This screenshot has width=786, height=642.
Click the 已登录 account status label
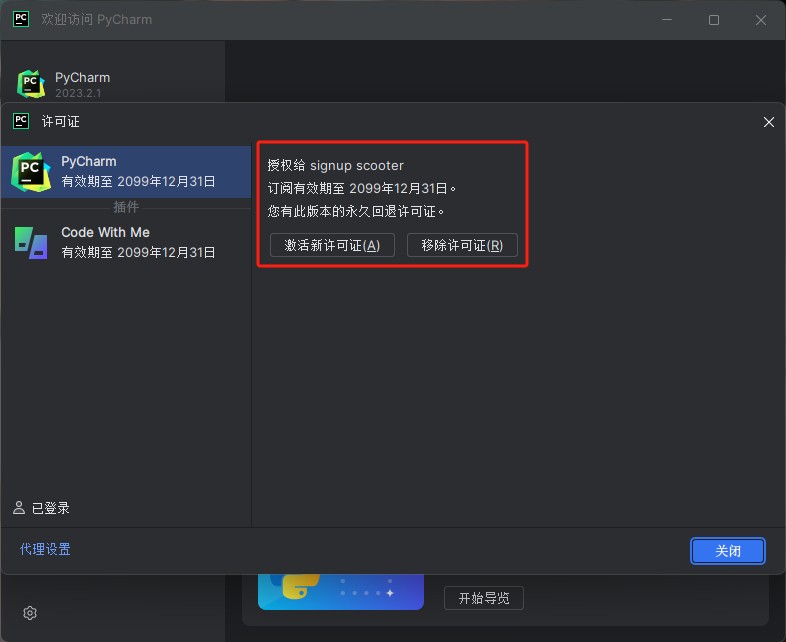(51, 508)
